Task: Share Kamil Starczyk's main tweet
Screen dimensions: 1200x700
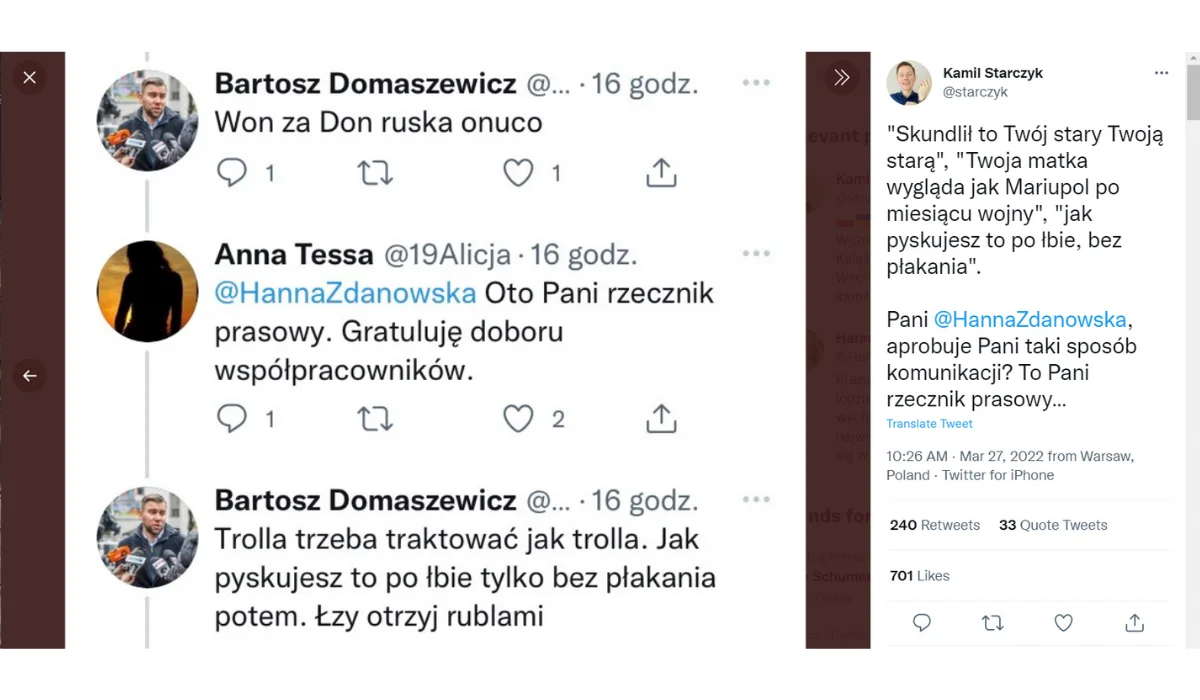Action: click(1134, 623)
